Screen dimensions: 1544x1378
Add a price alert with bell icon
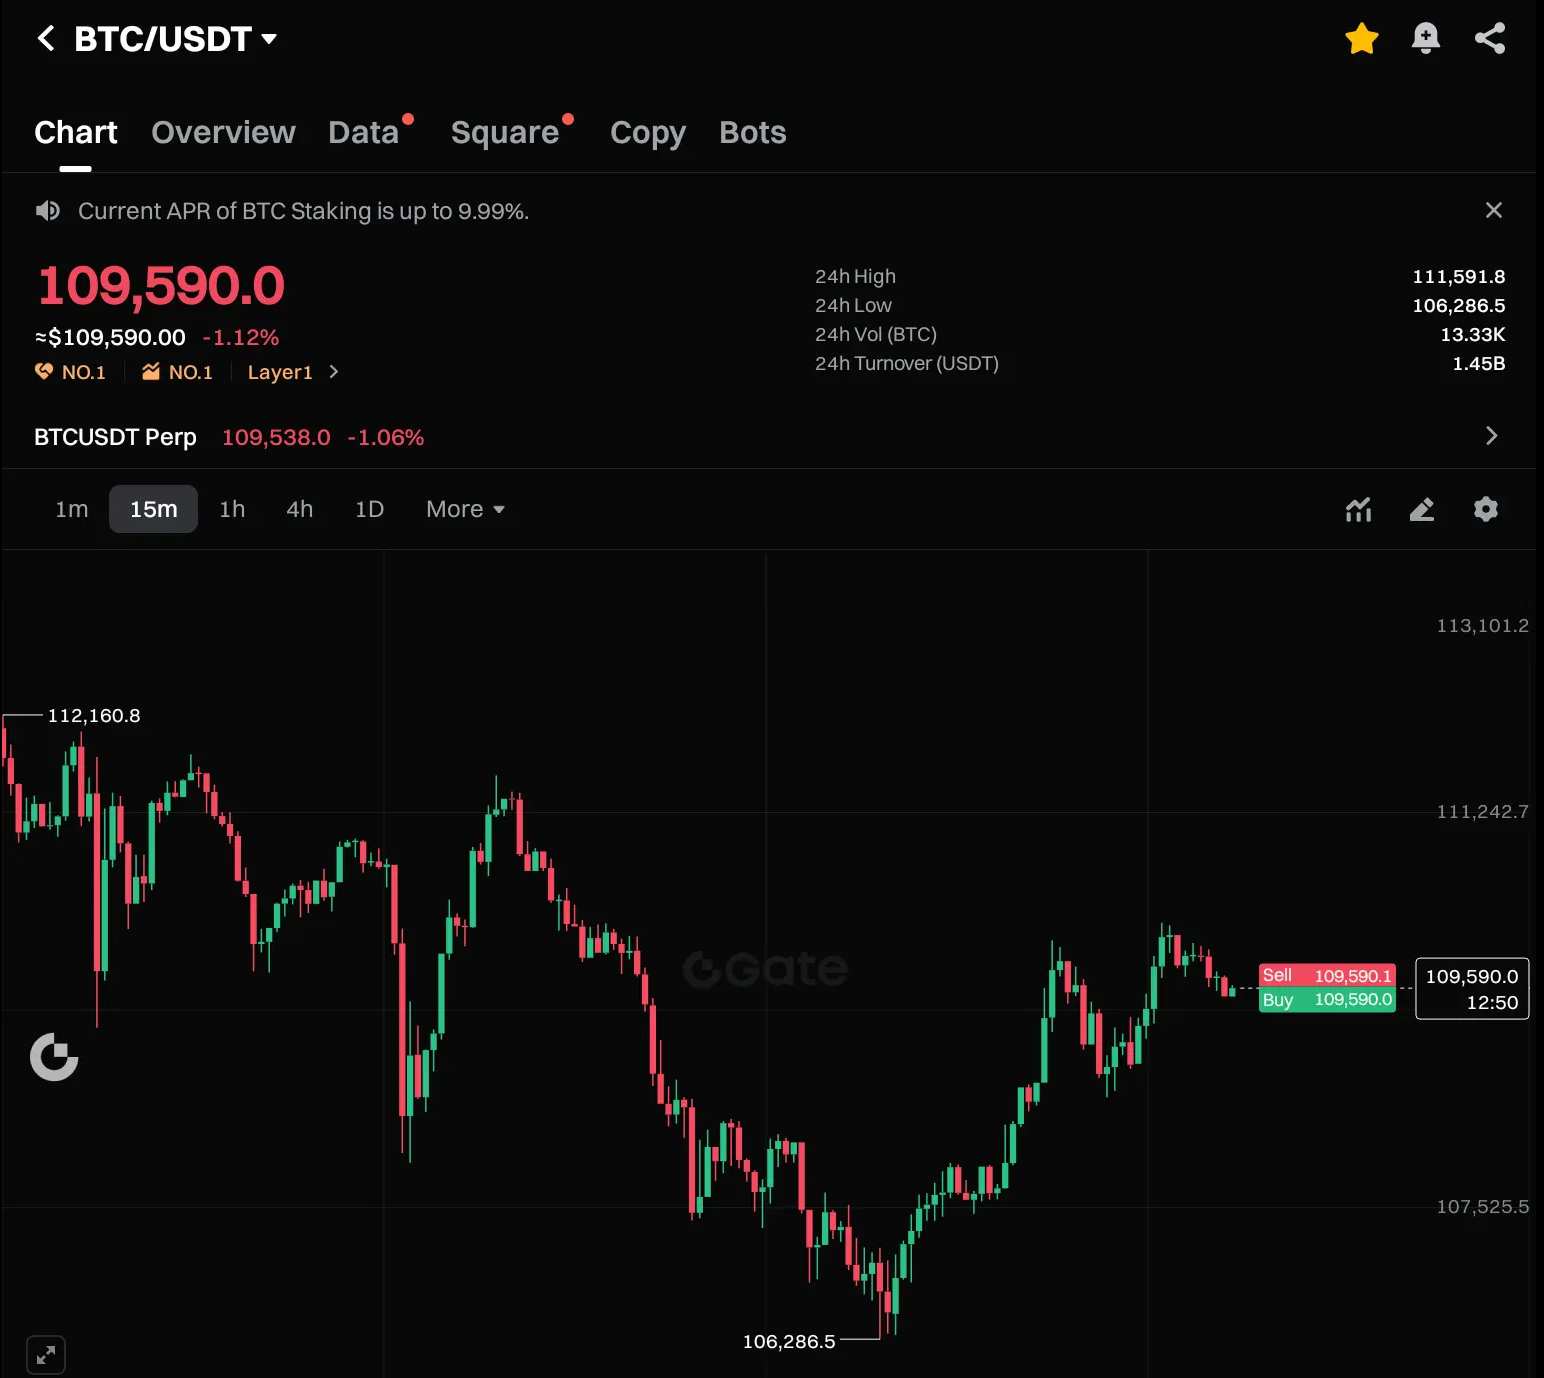tap(1425, 39)
